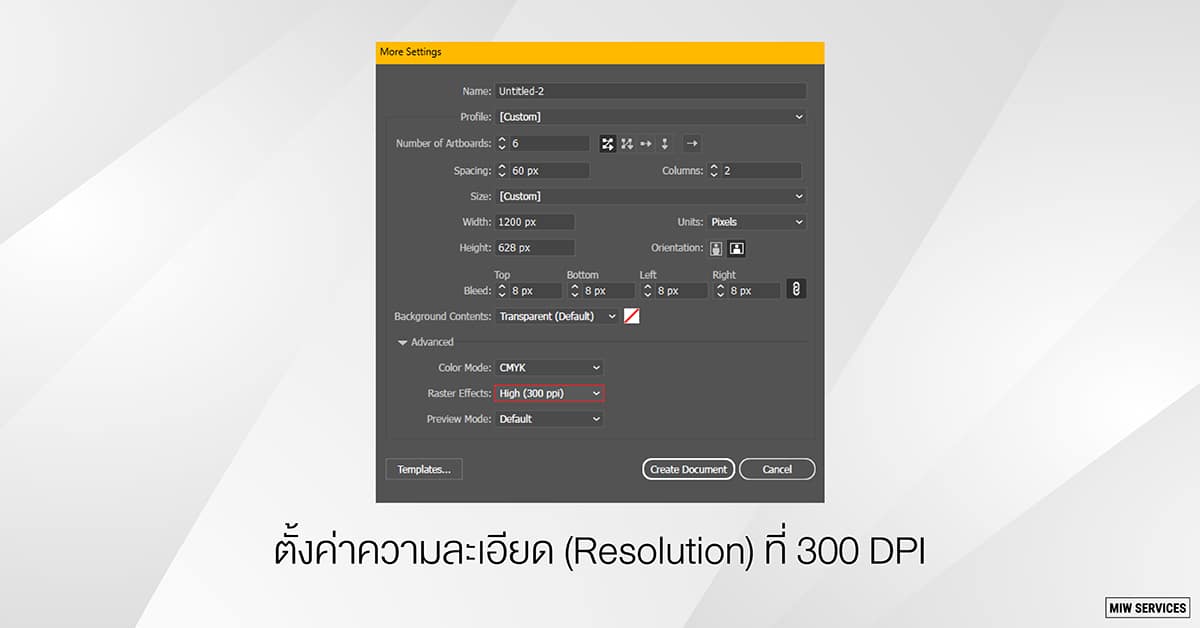This screenshot has height=628, width=1200.
Task: Choose the Arrange by Column layout icon
Action: coord(664,144)
